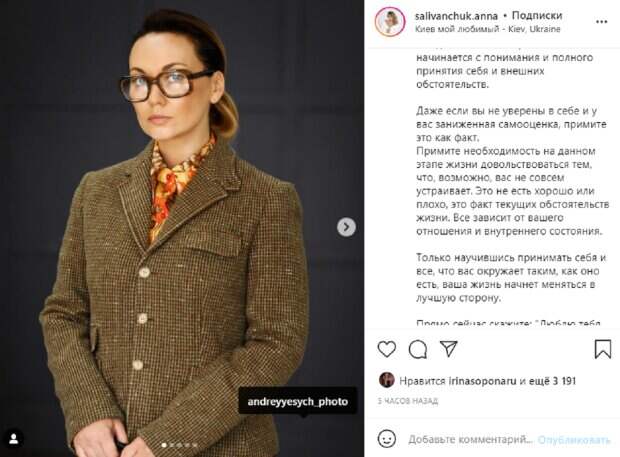Like the post with the heart icon

[x=387, y=349]
